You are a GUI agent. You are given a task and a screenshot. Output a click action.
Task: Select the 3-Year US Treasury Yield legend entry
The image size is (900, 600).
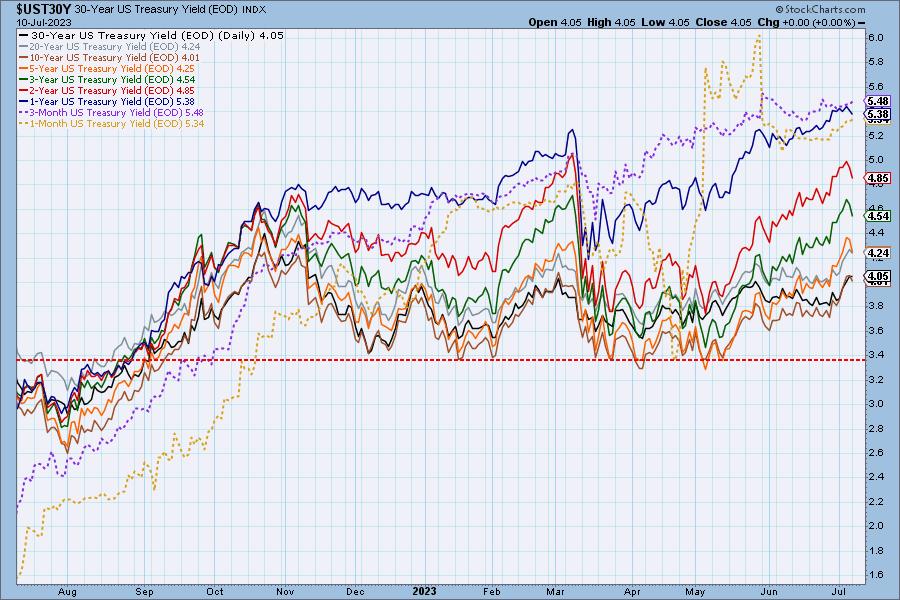click(107, 79)
